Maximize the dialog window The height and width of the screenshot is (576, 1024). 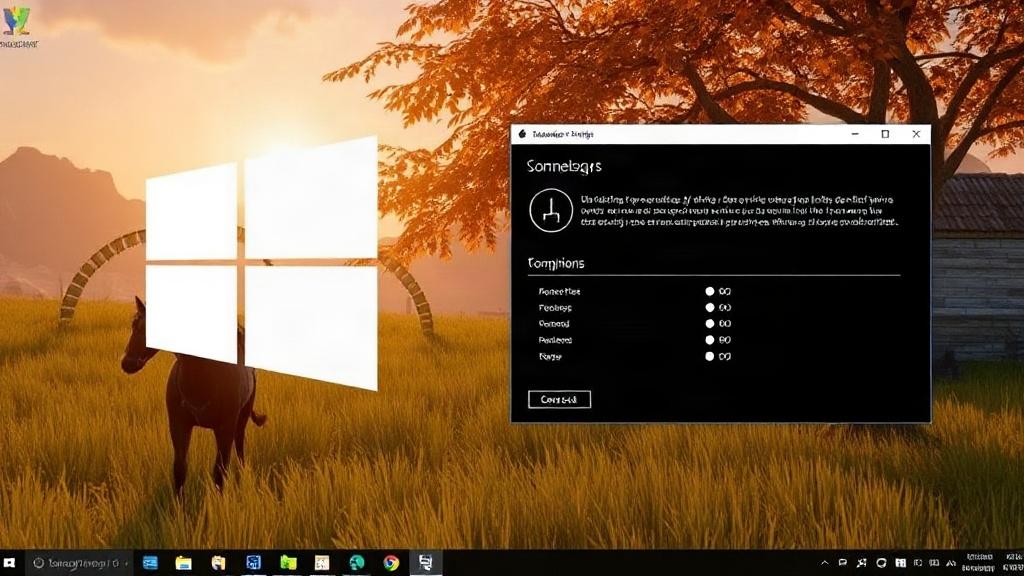[x=885, y=134]
